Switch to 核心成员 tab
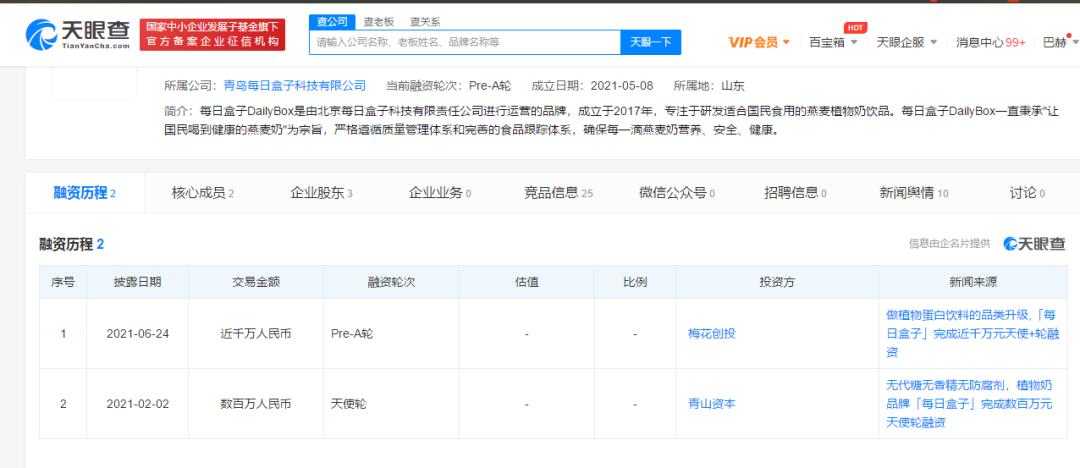Screen dimensions: 1080x468 tap(202, 193)
